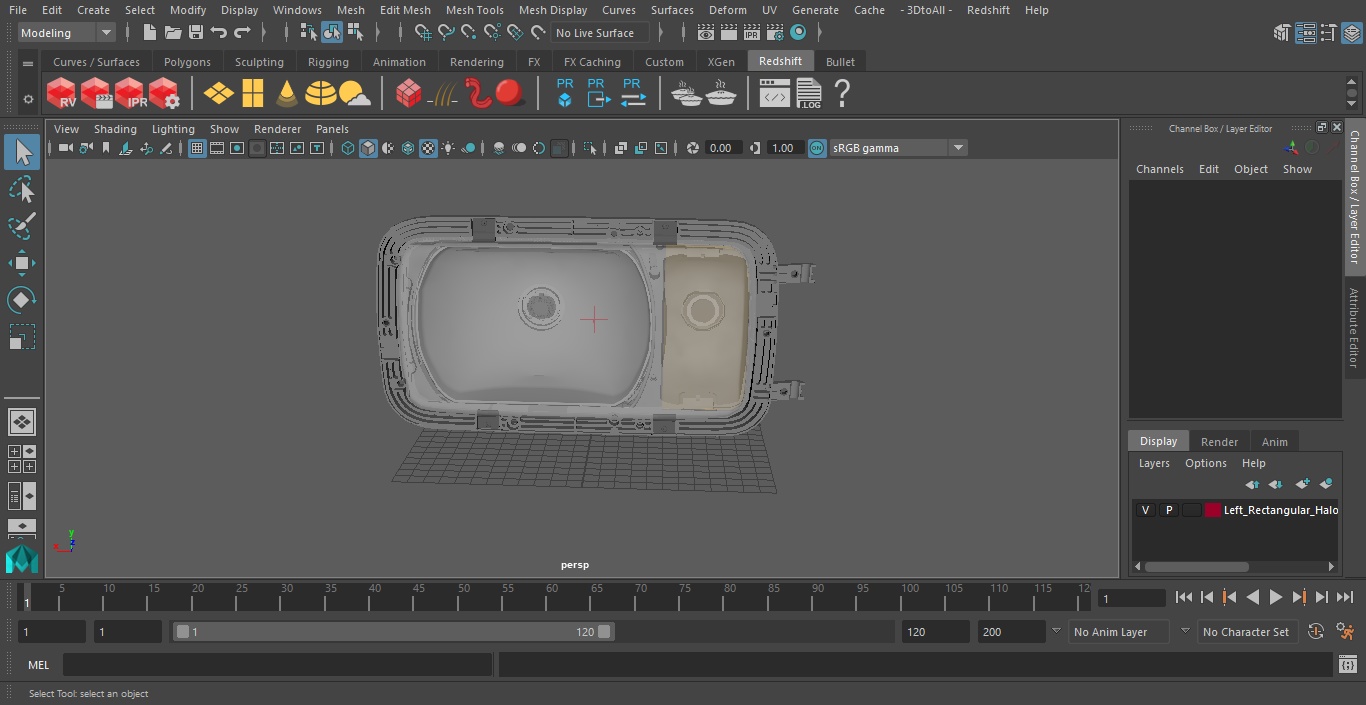Click the Redshift proxy export PR icon
This screenshot has height=705, width=1366.
coord(598,93)
